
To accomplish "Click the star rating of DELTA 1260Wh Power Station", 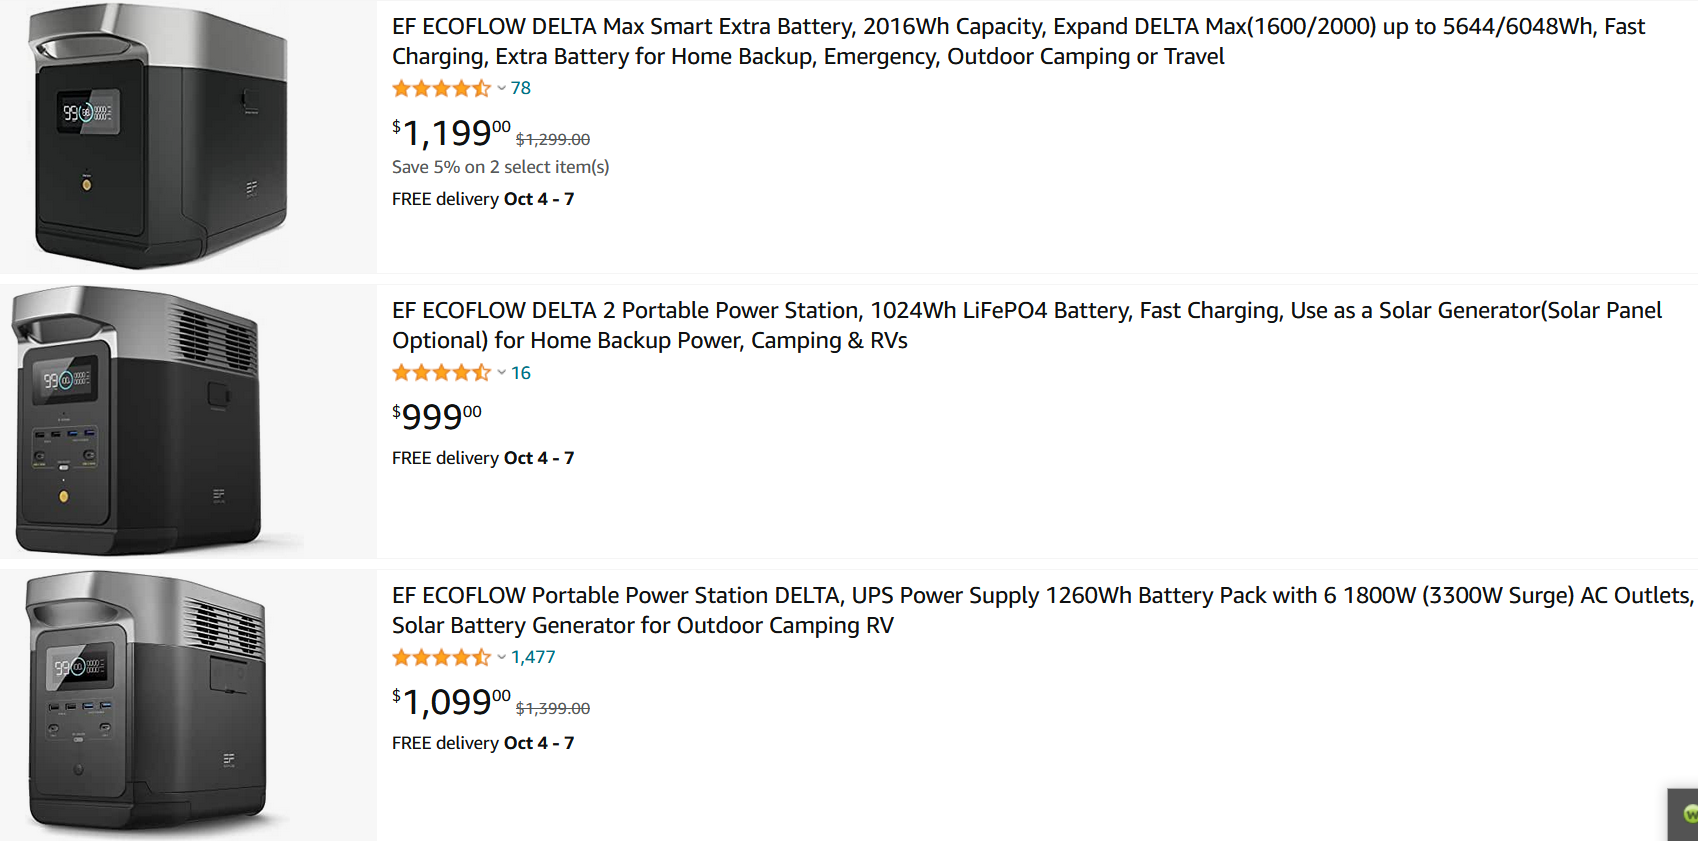I will [x=441, y=657].
